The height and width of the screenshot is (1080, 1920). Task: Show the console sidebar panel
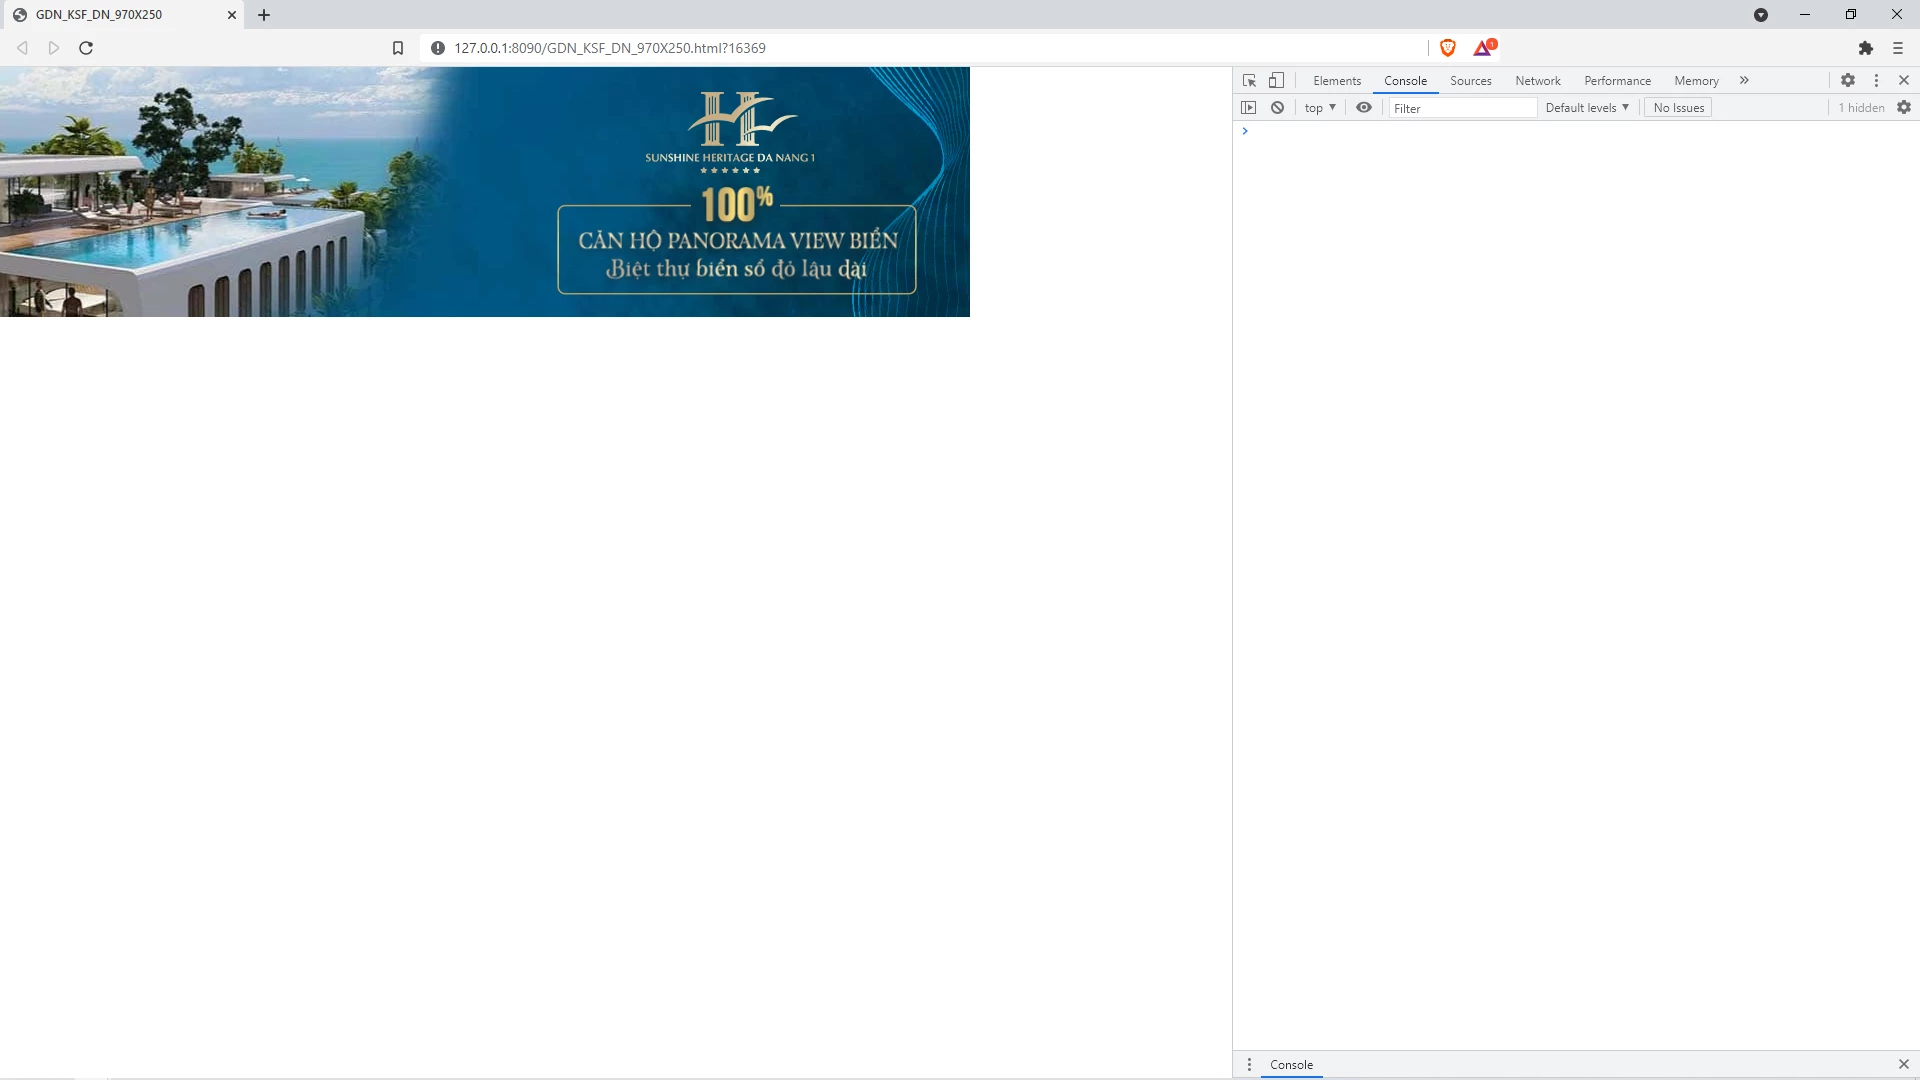(x=1248, y=107)
